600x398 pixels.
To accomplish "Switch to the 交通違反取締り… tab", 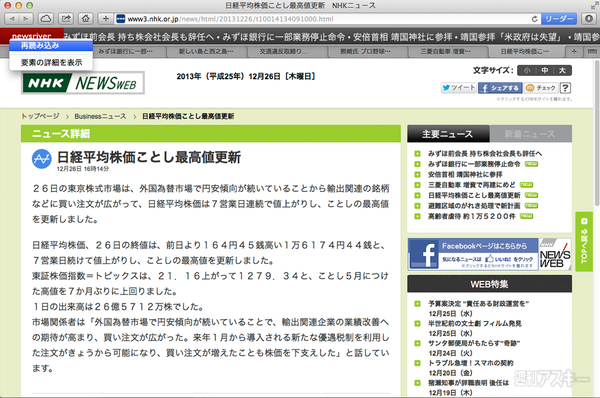I will click(286, 51).
